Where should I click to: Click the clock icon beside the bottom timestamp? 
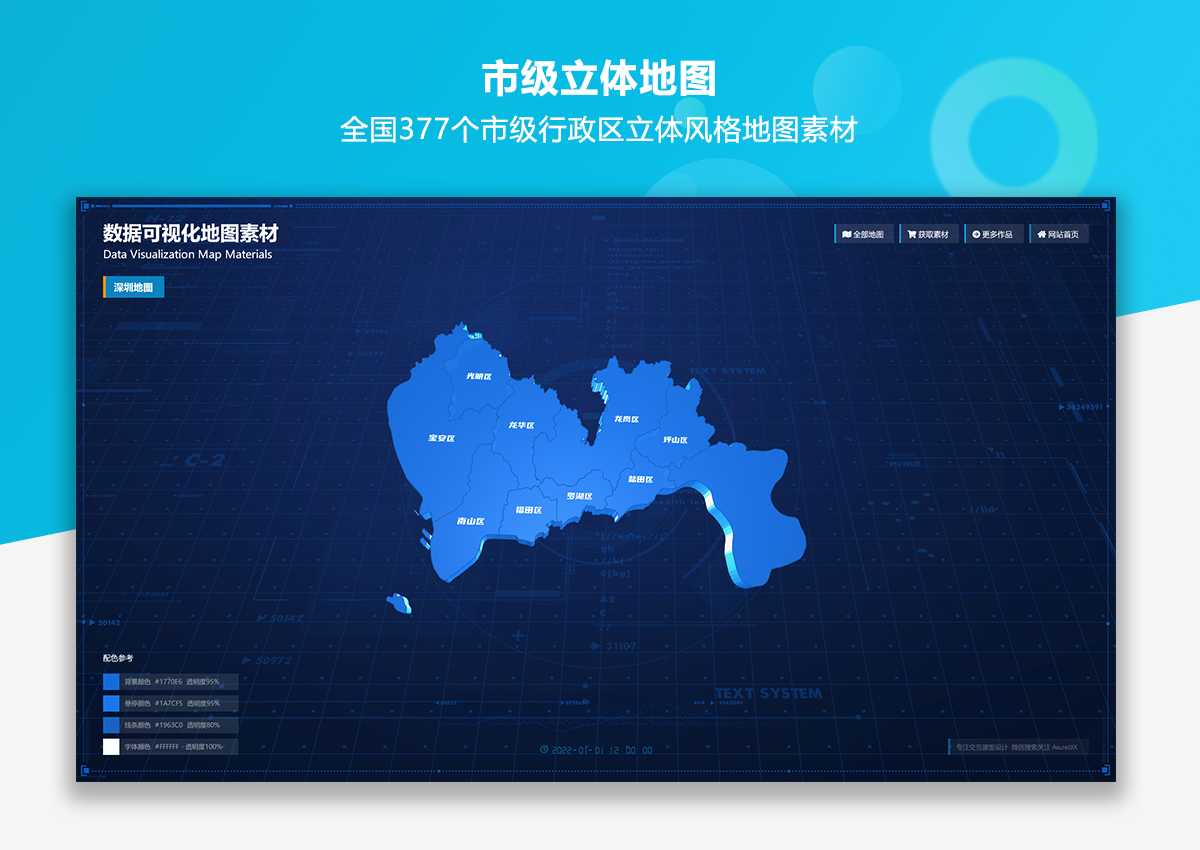click(x=543, y=750)
